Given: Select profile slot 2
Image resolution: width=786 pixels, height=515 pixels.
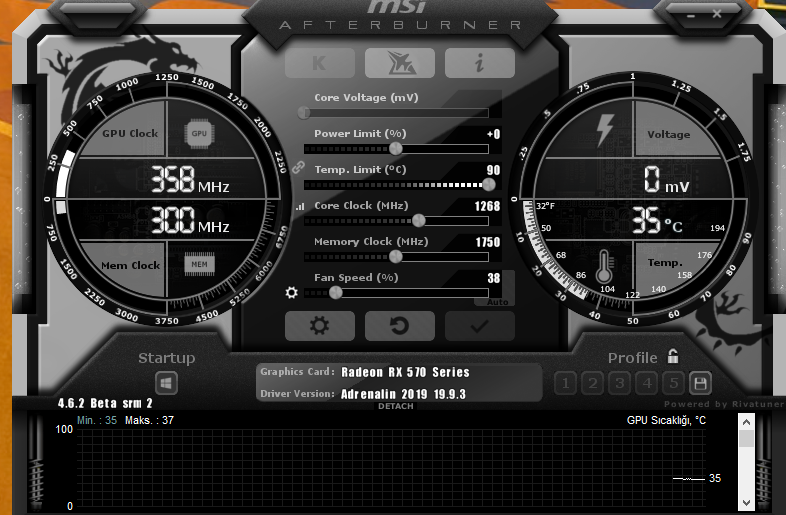Looking at the screenshot, I should (x=593, y=384).
